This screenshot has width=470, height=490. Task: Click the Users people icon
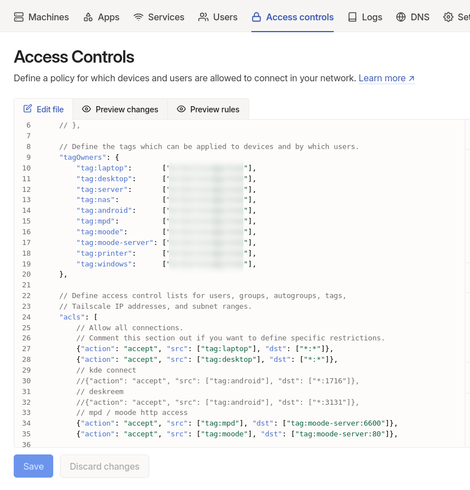pos(203,17)
